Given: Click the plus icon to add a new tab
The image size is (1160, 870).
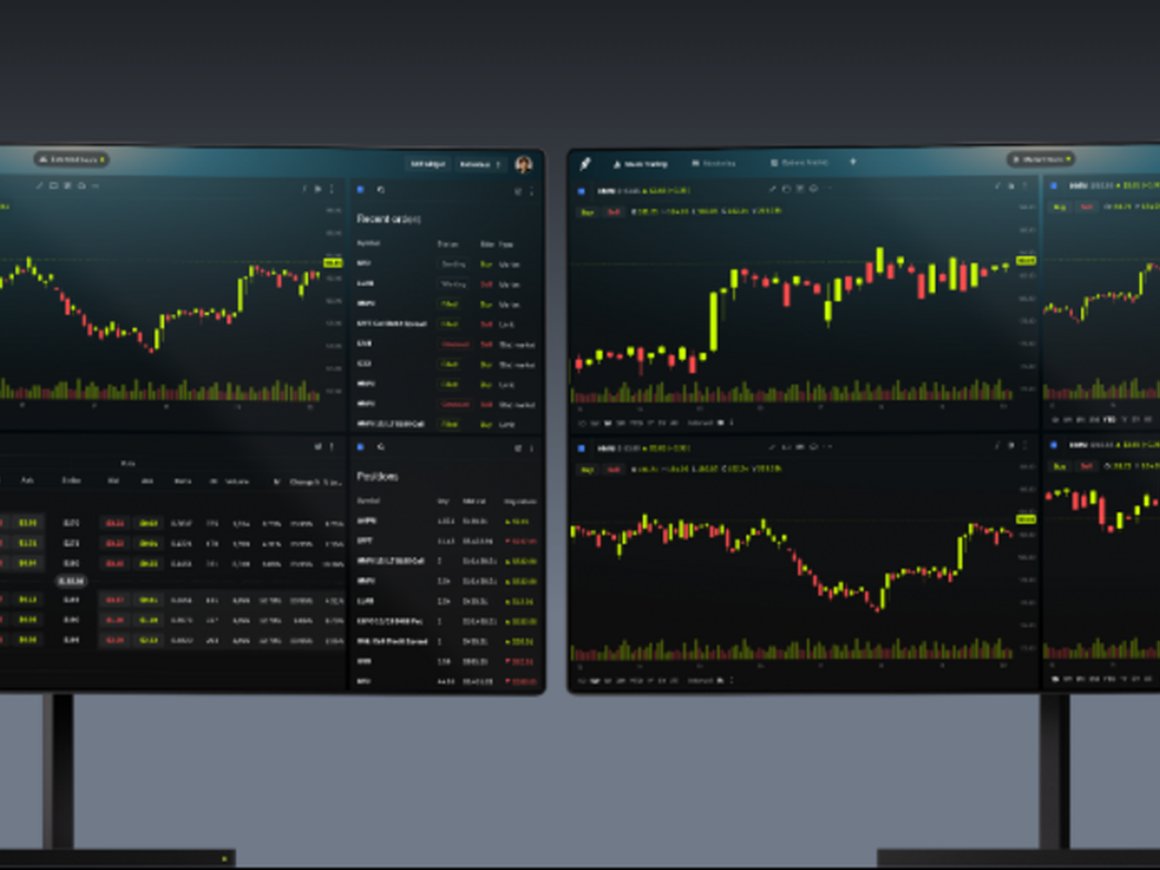Looking at the screenshot, I should (x=853, y=162).
